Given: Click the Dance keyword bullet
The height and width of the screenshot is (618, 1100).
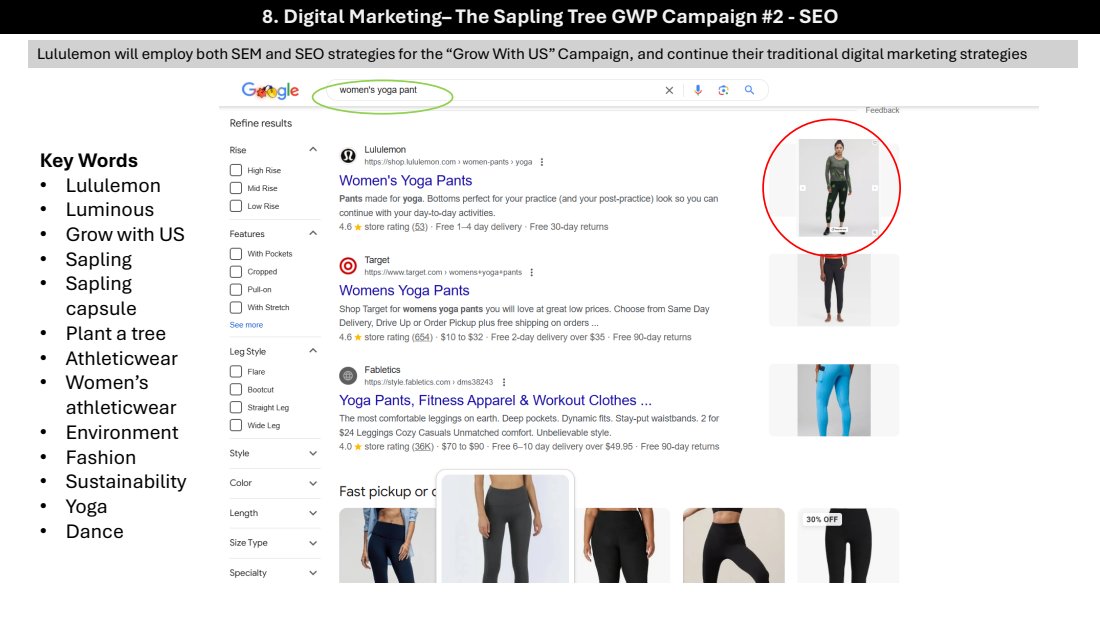Looking at the screenshot, I should coord(95,532).
